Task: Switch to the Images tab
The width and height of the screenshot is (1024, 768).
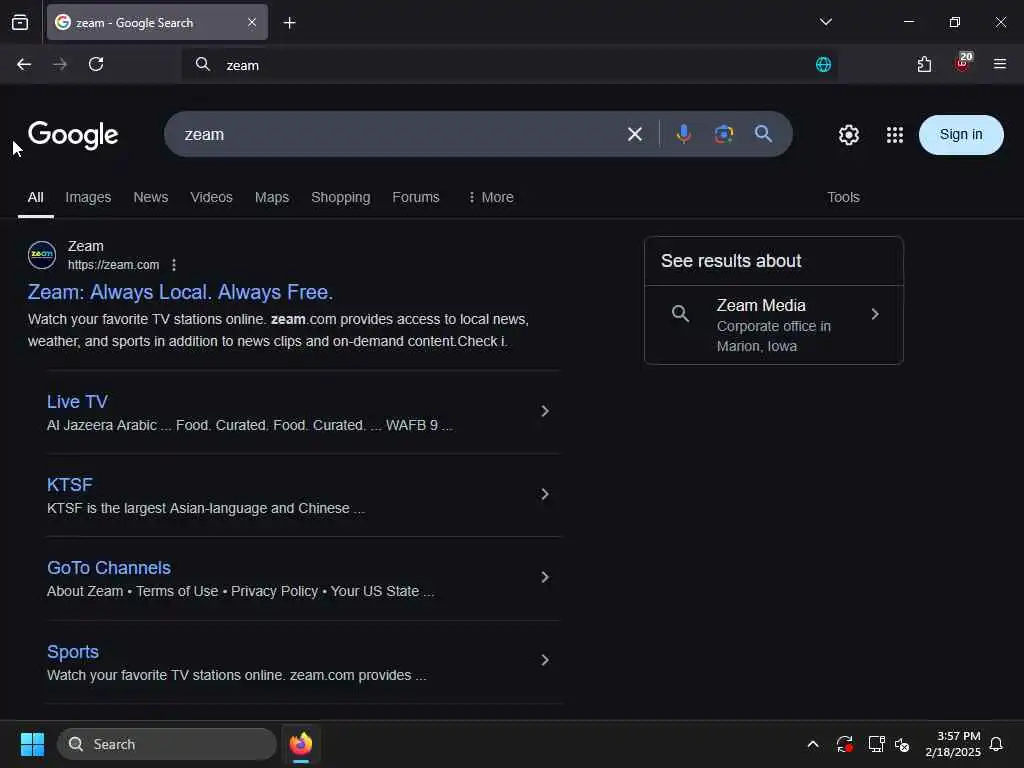Action: click(x=88, y=197)
